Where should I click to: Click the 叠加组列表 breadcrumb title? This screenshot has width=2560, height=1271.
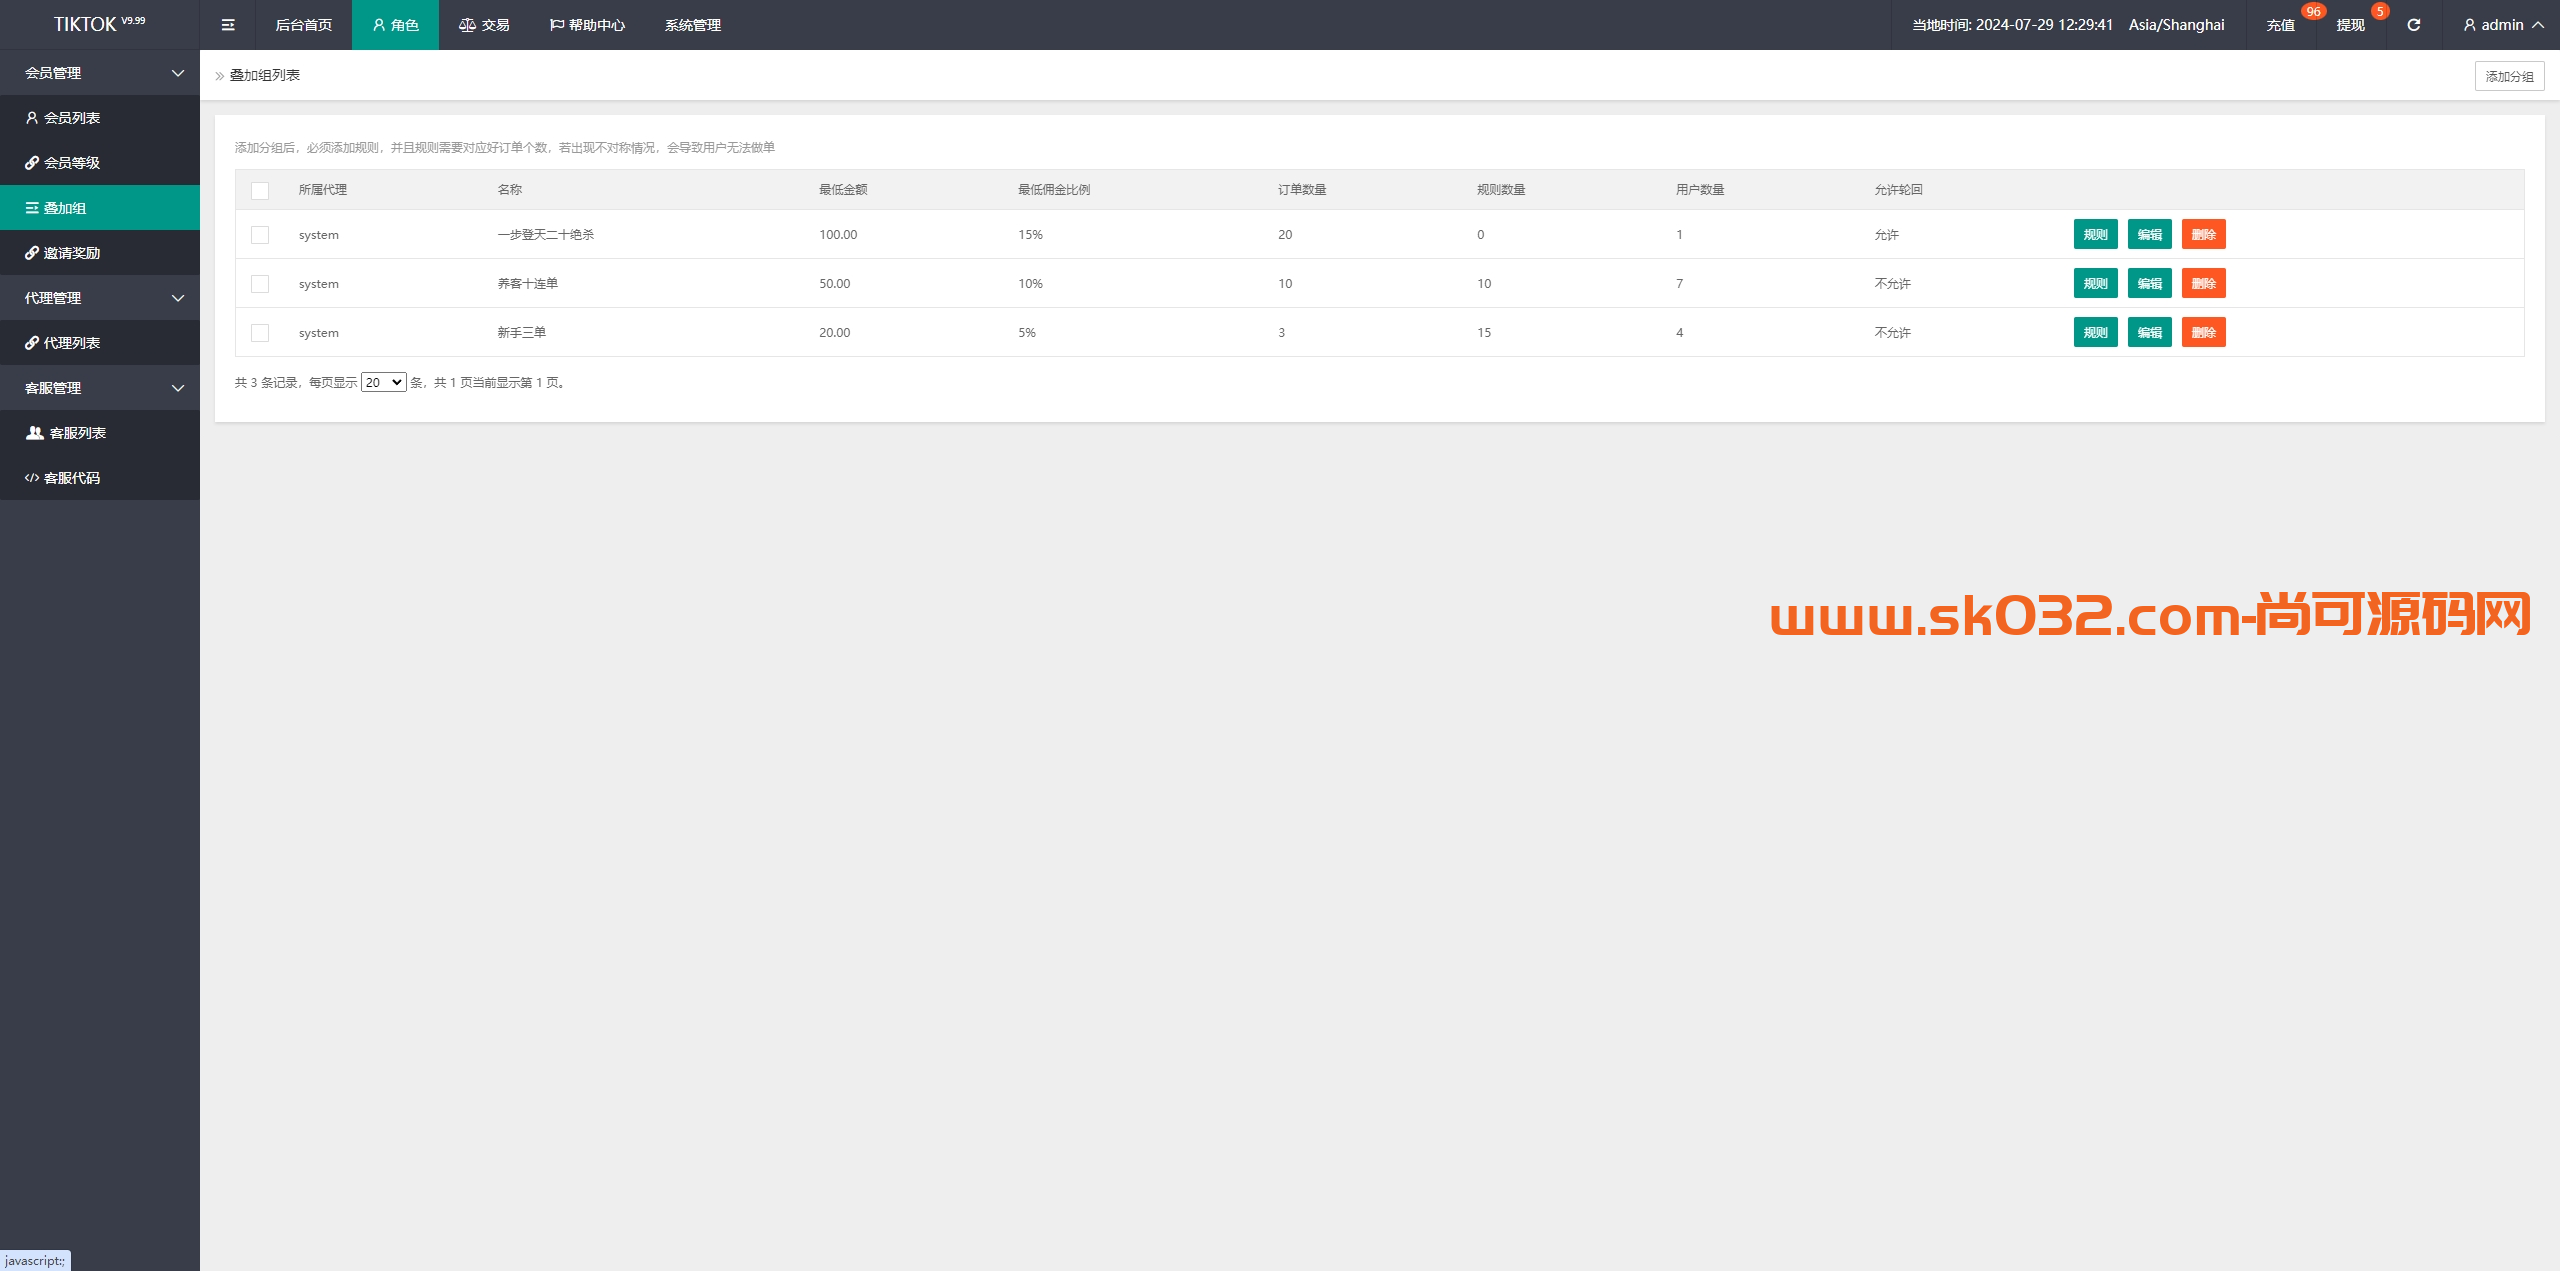click(265, 75)
